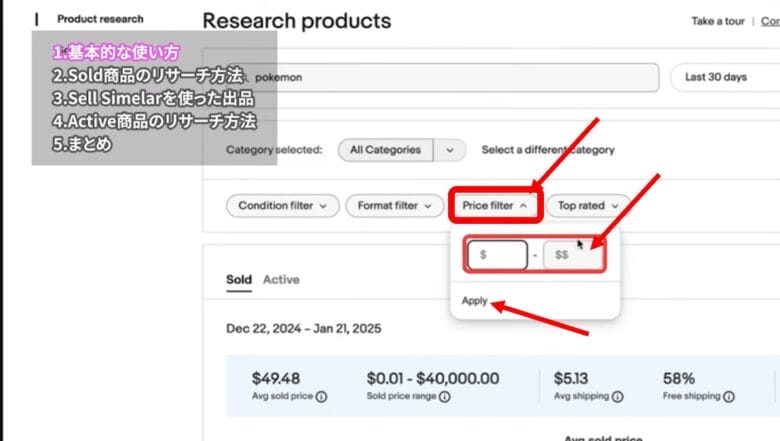Screen dimensions: 780x441
Task: Switch to the Sold tab
Action: click(x=239, y=280)
